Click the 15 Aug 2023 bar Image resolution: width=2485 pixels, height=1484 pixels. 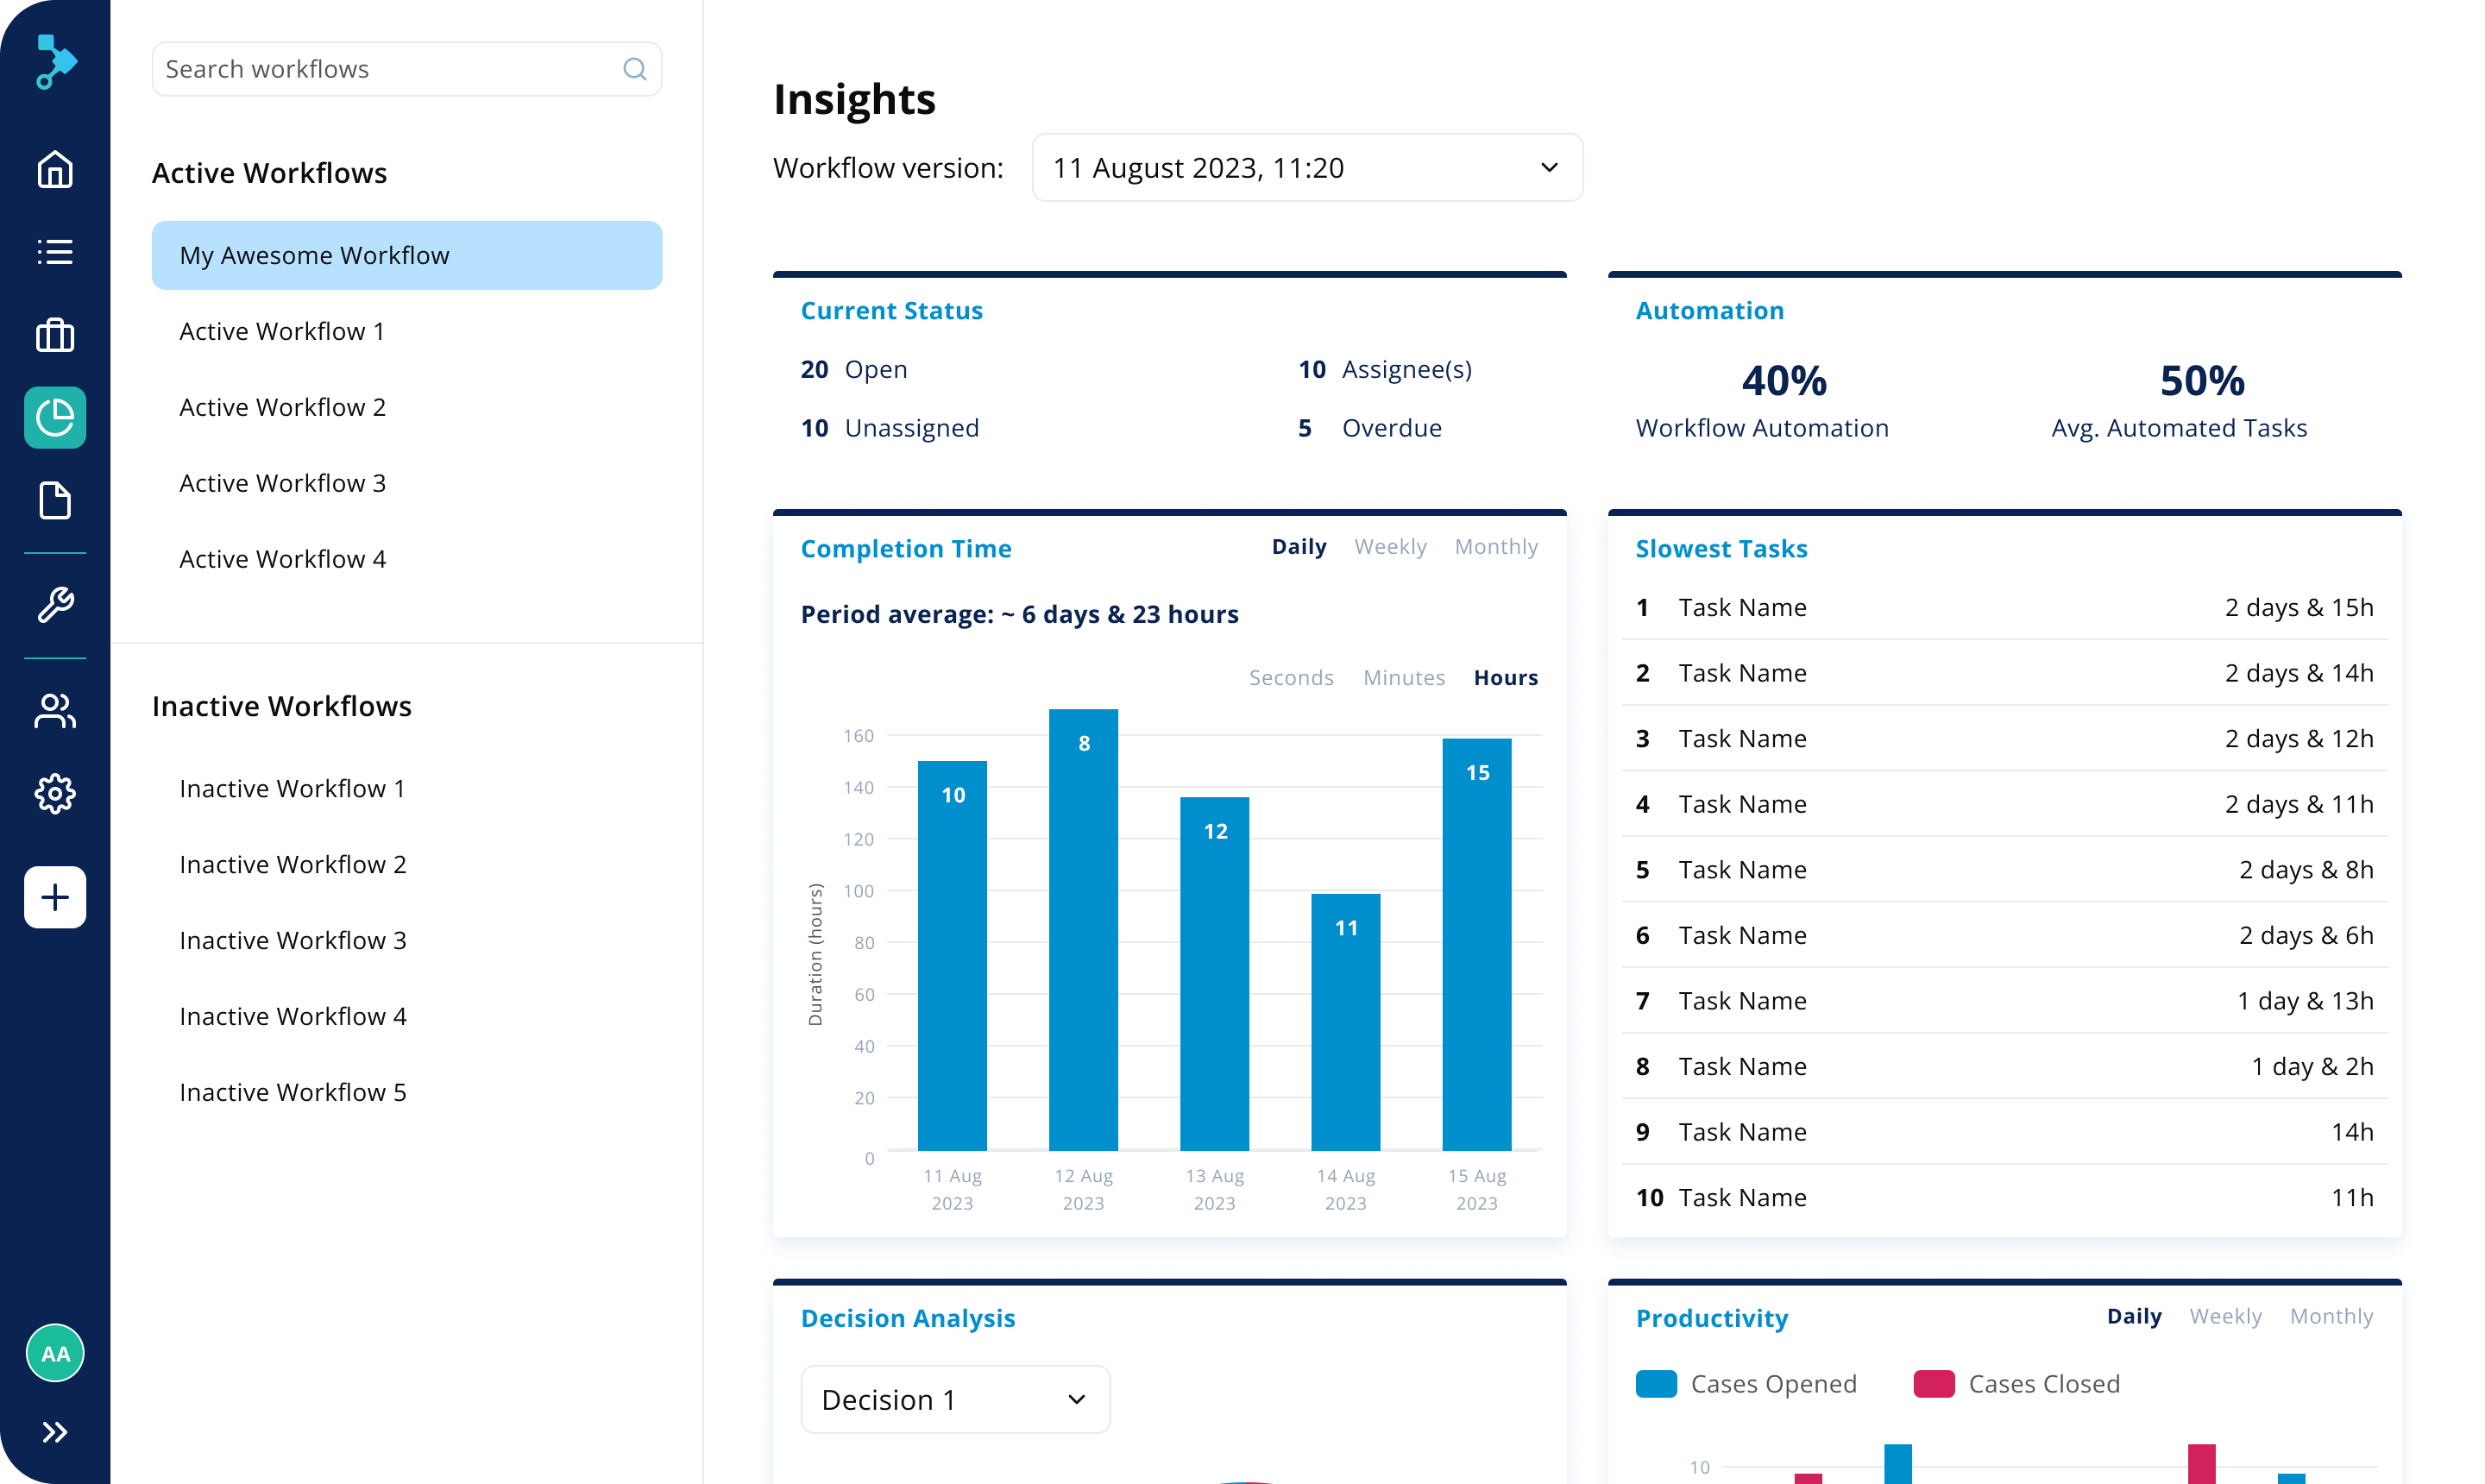pos(1476,944)
